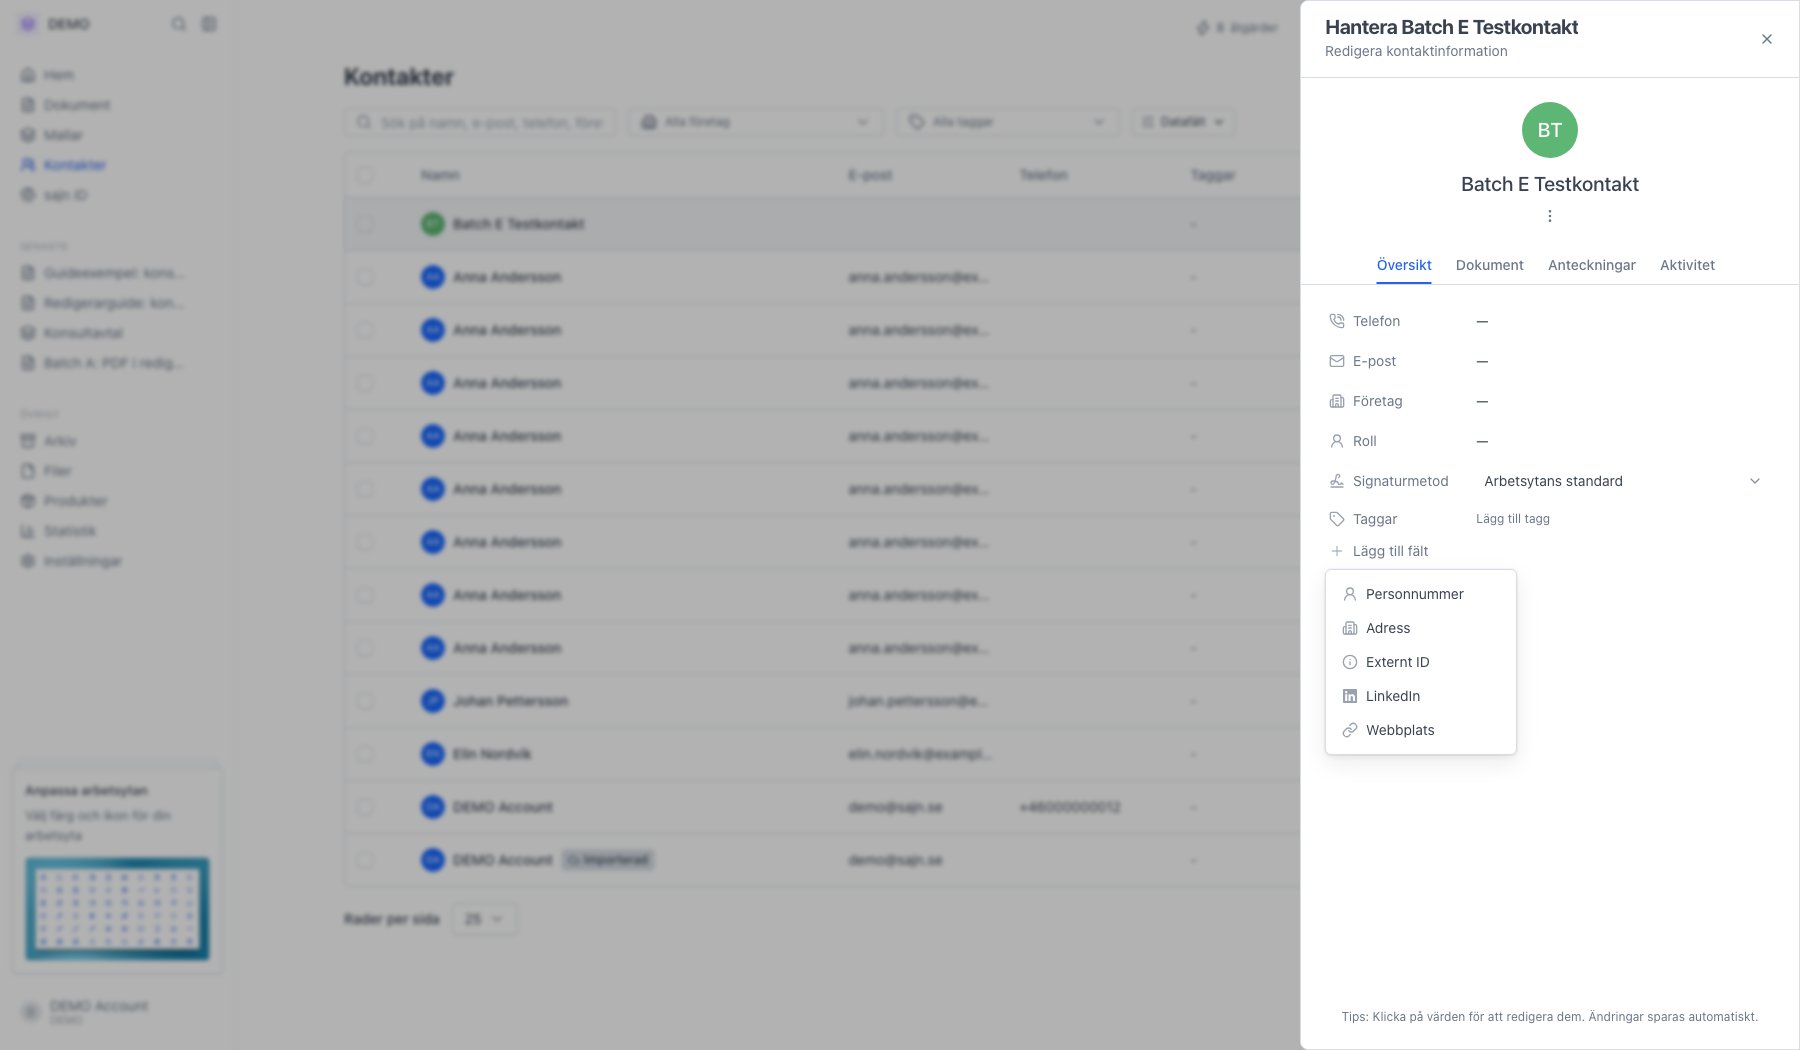Click the Företag building icon
This screenshot has width=1800, height=1050.
point(1336,401)
